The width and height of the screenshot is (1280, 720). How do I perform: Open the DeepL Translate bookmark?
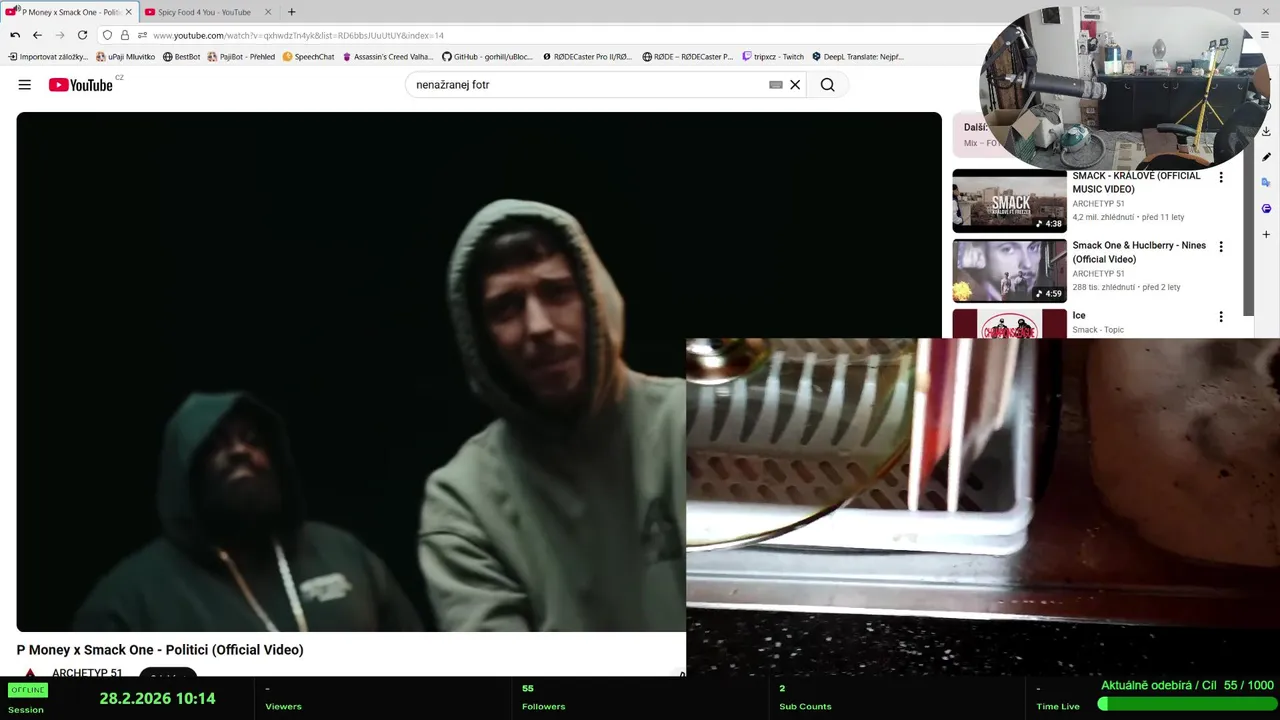click(x=857, y=57)
